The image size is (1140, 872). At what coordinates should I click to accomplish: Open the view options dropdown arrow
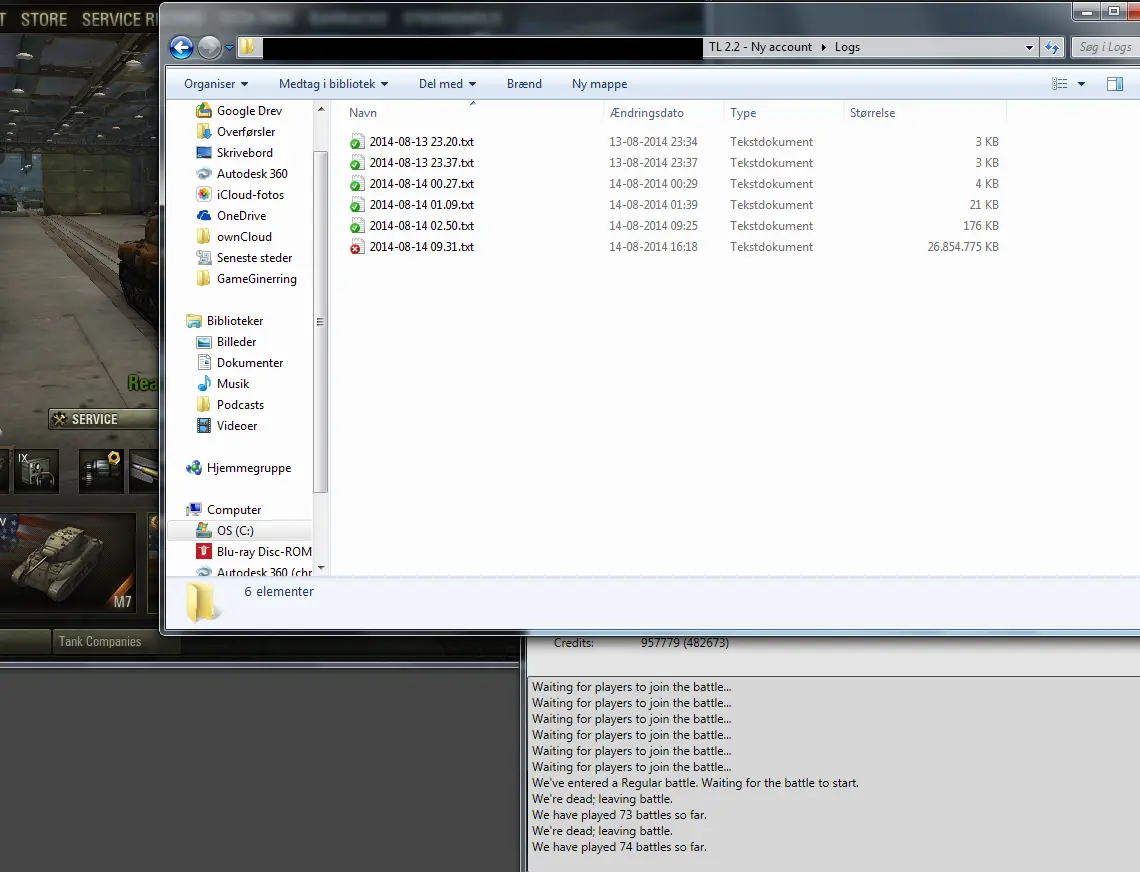1081,84
